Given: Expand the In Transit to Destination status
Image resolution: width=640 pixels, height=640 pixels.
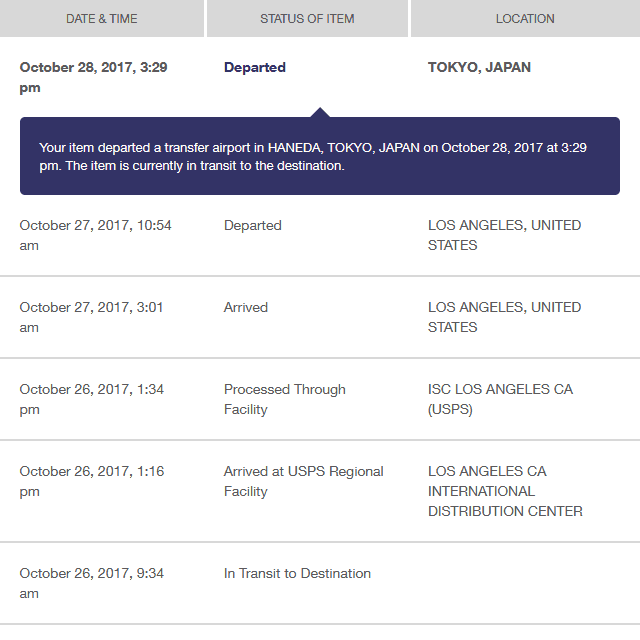Looking at the screenshot, I should click(x=297, y=574).
